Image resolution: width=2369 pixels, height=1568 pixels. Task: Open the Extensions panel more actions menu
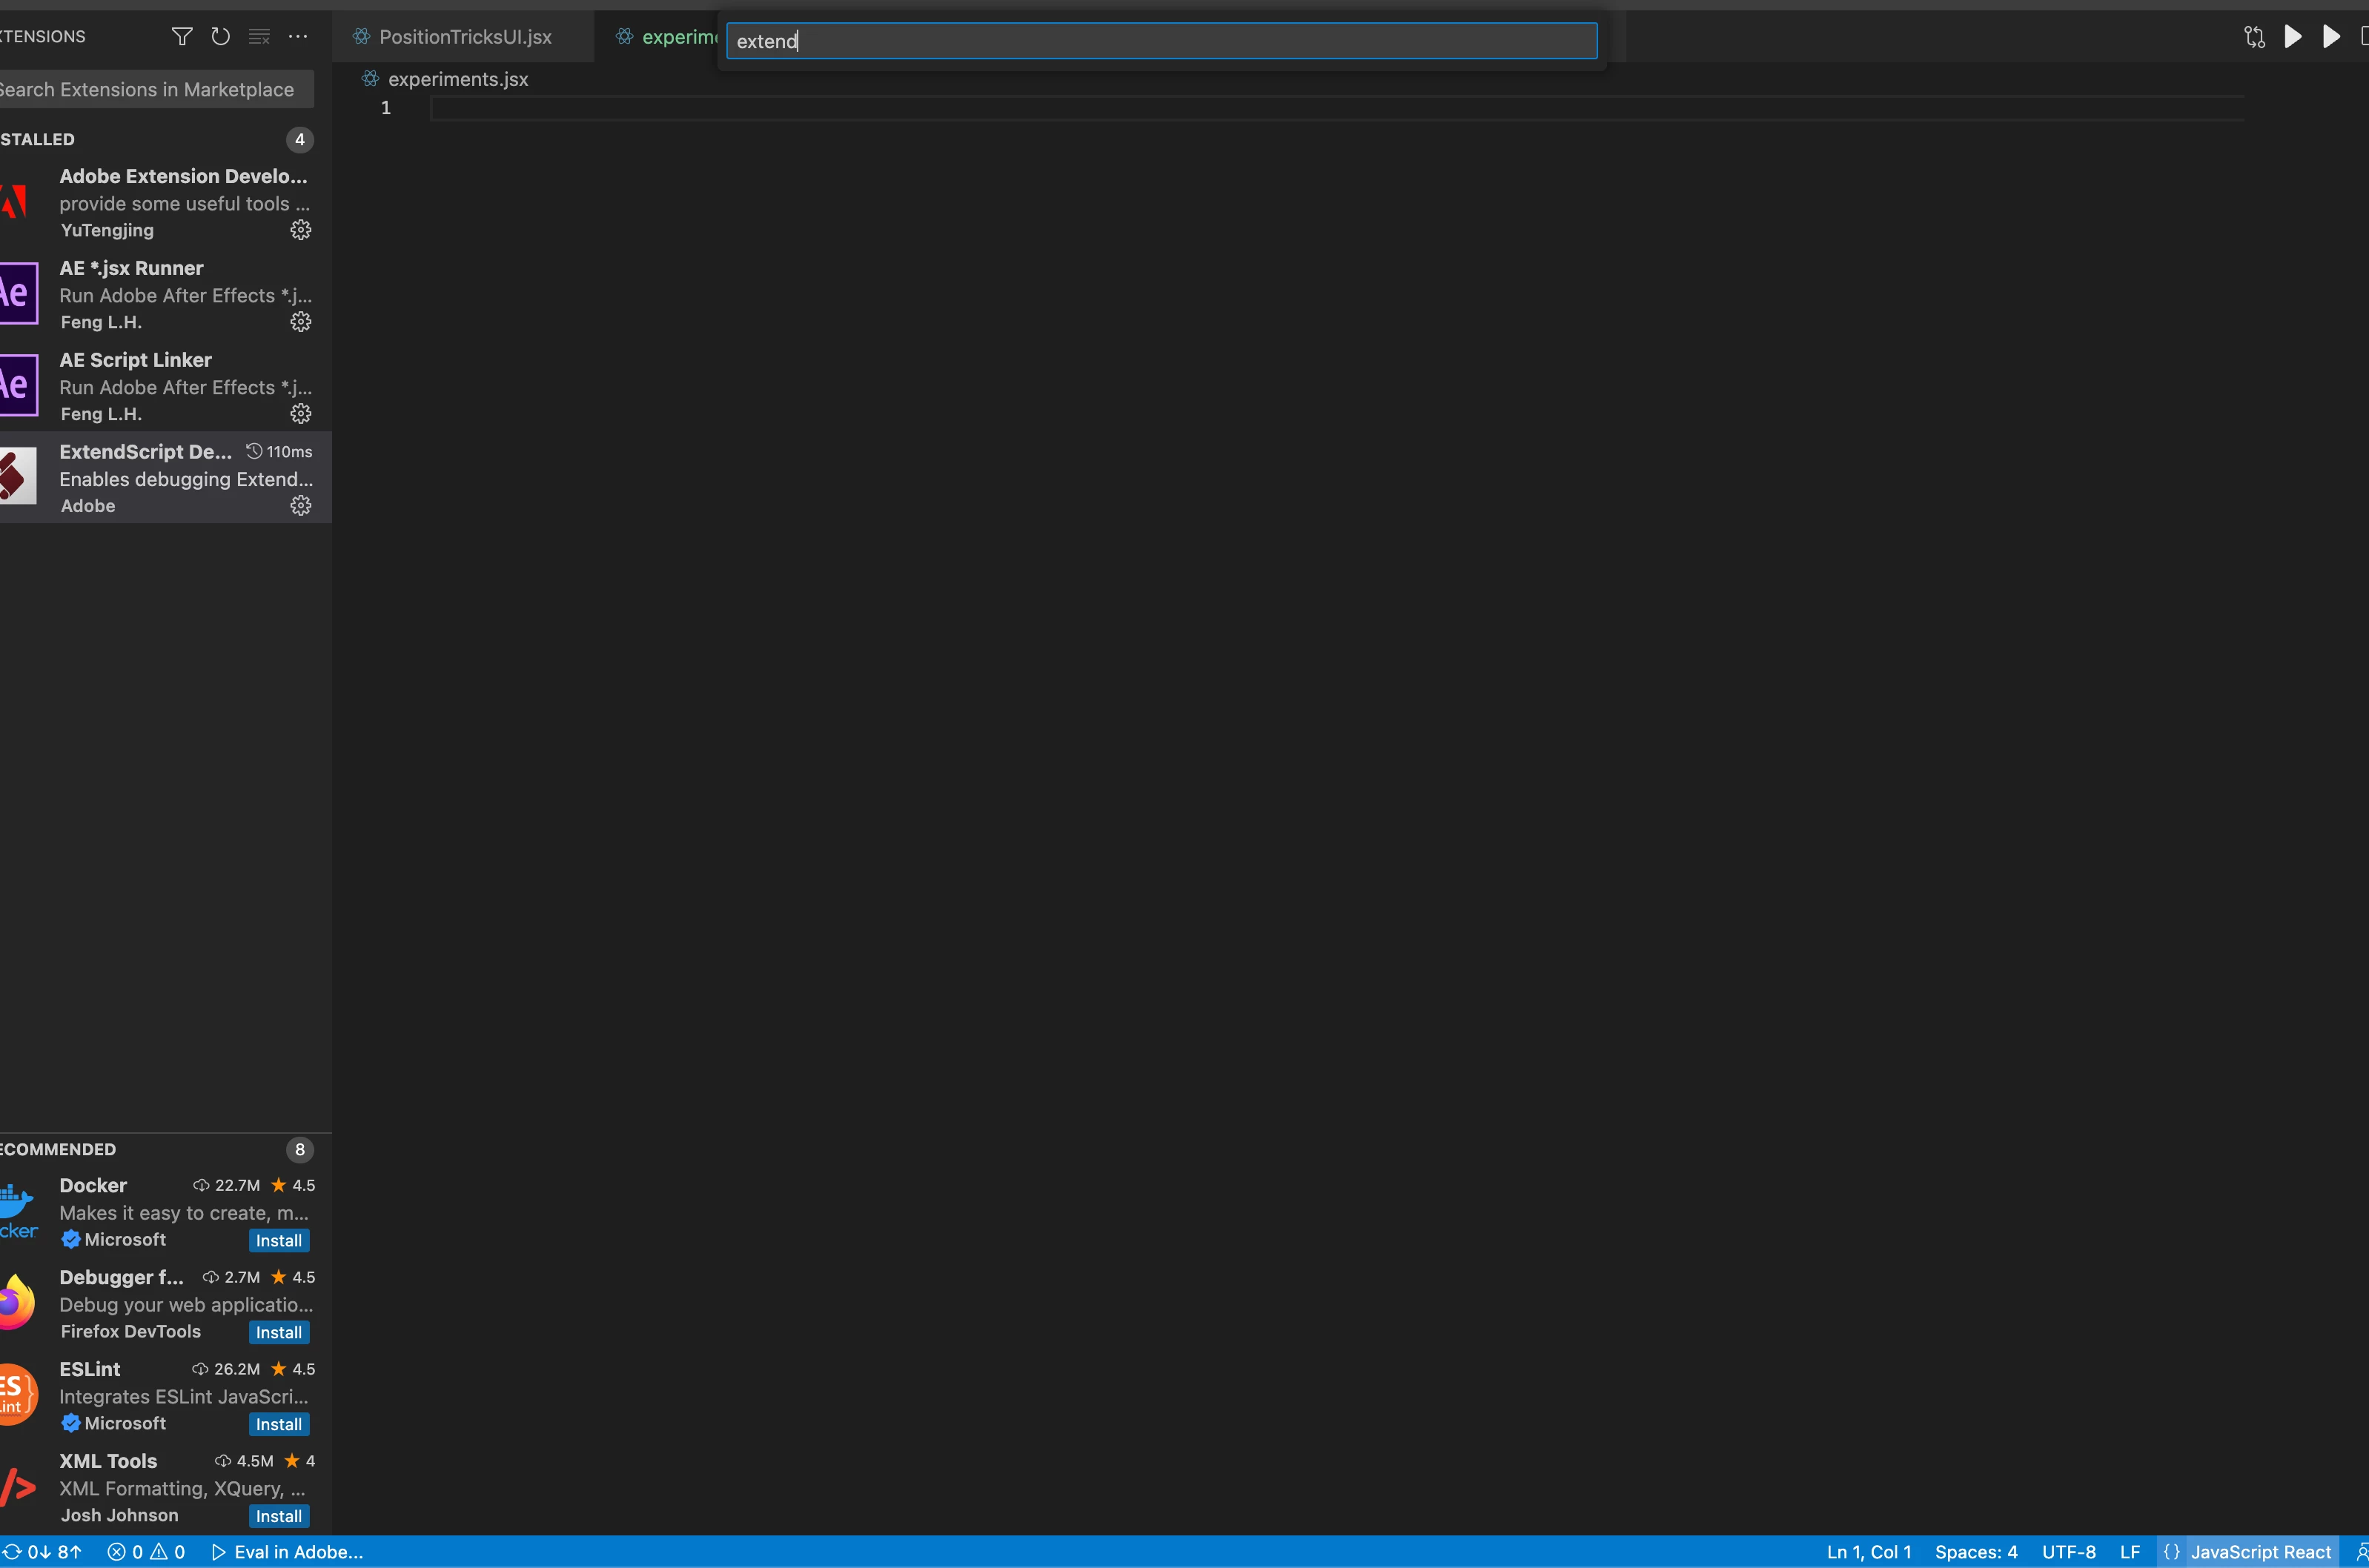[x=298, y=37]
